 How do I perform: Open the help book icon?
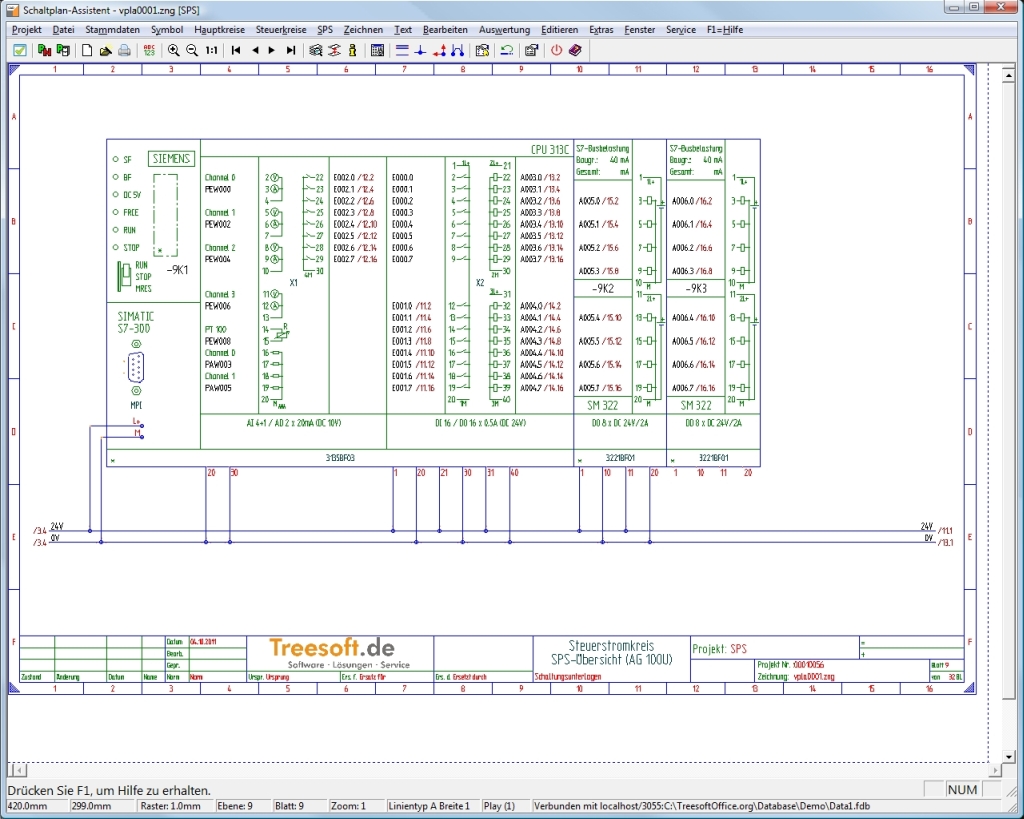pyautogui.click(x=575, y=49)
